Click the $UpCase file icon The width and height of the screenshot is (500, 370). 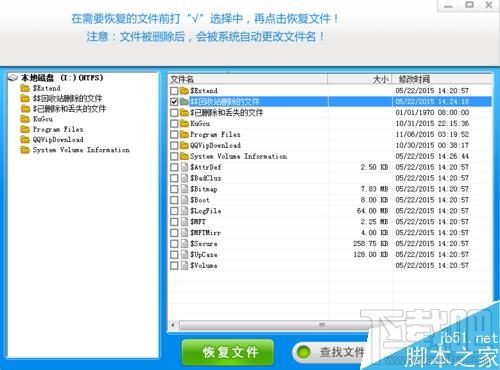tap(184, 255)
